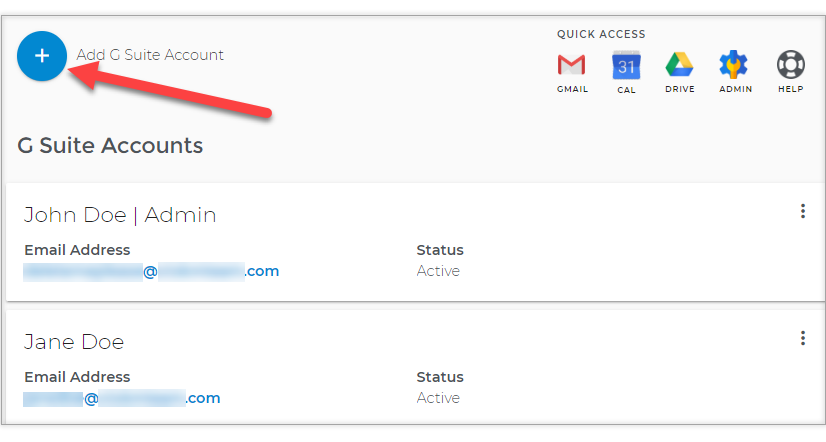The height and width of the screenshot is (442, 826).
Task: Open John Doe's three-dot options menu
Action: click(x=803, y=211)
